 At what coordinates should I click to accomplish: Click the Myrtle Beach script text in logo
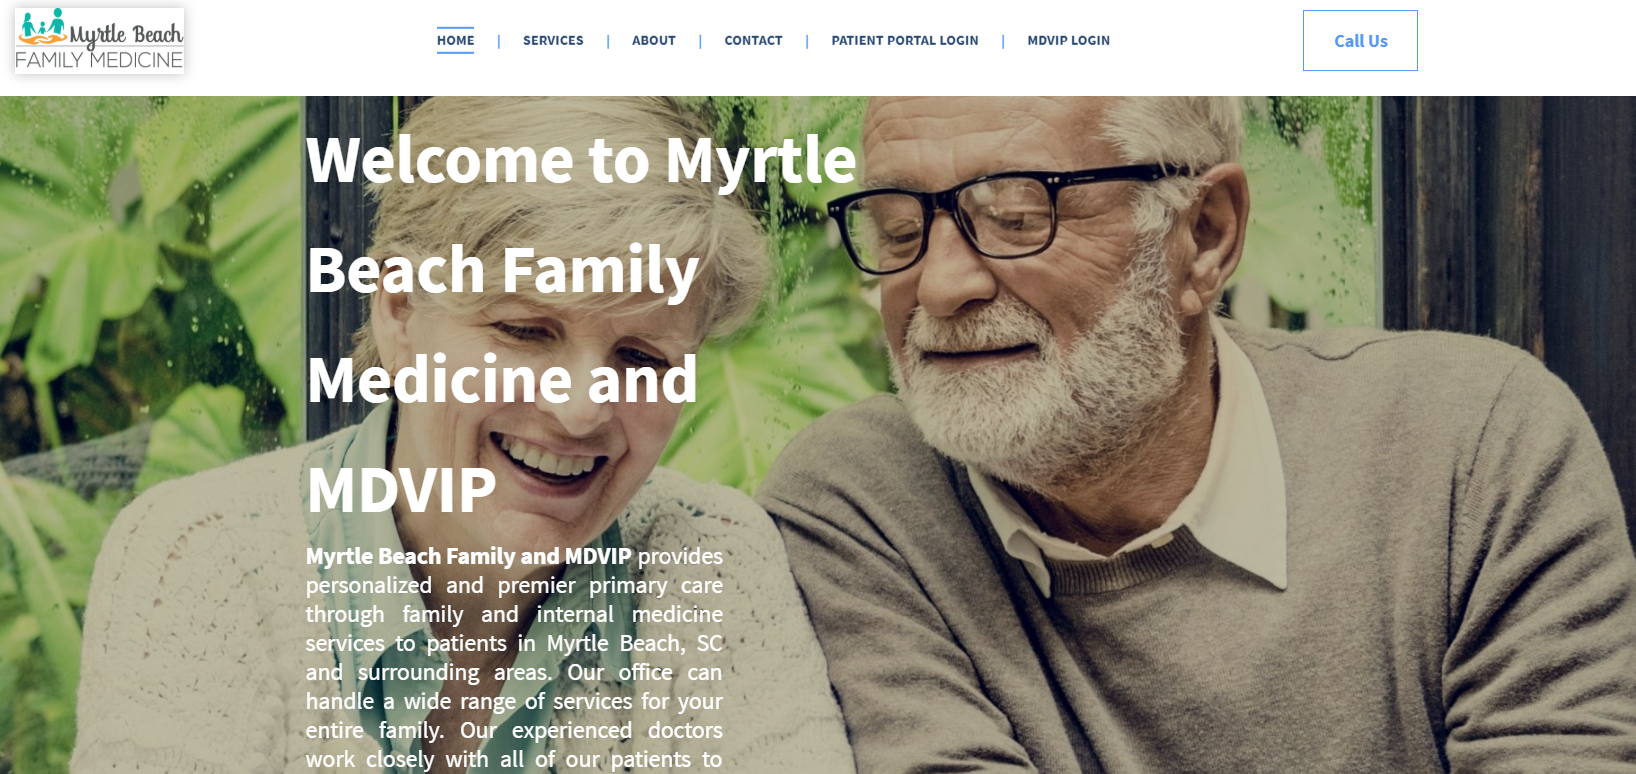(126, 35)
